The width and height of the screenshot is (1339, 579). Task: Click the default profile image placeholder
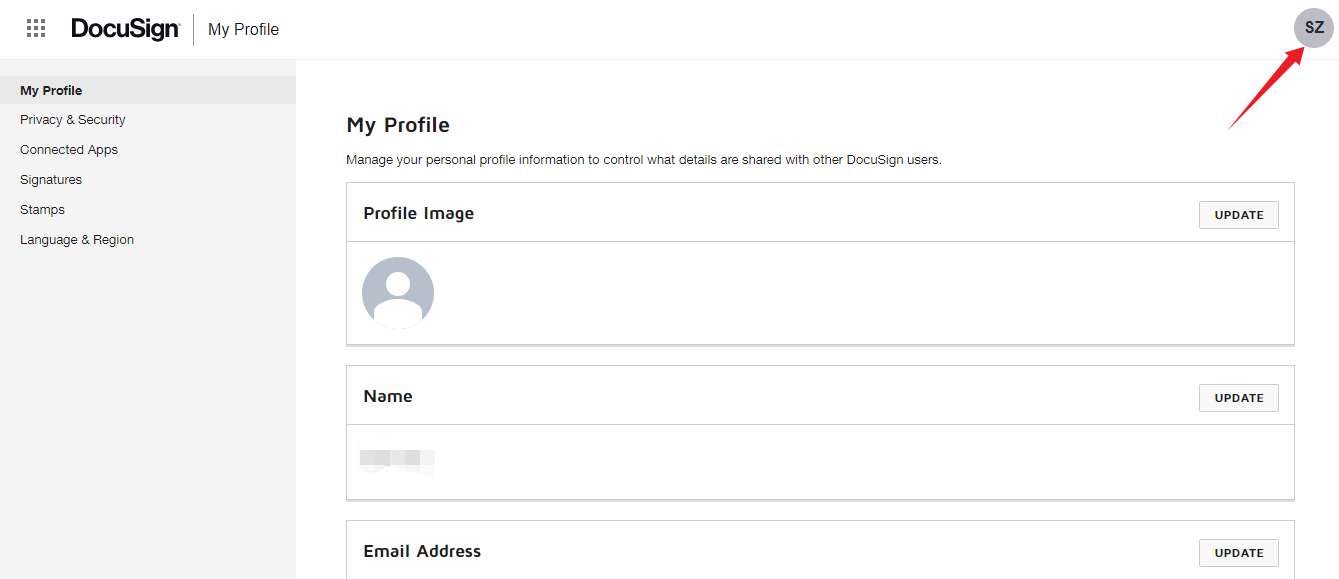pos(398,293)
